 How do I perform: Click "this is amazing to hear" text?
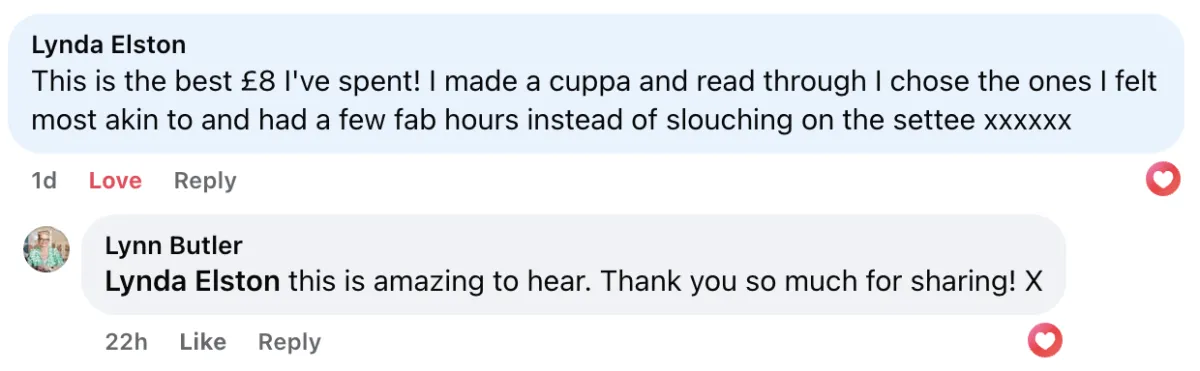pyautogui.click(x=439, y=282)
